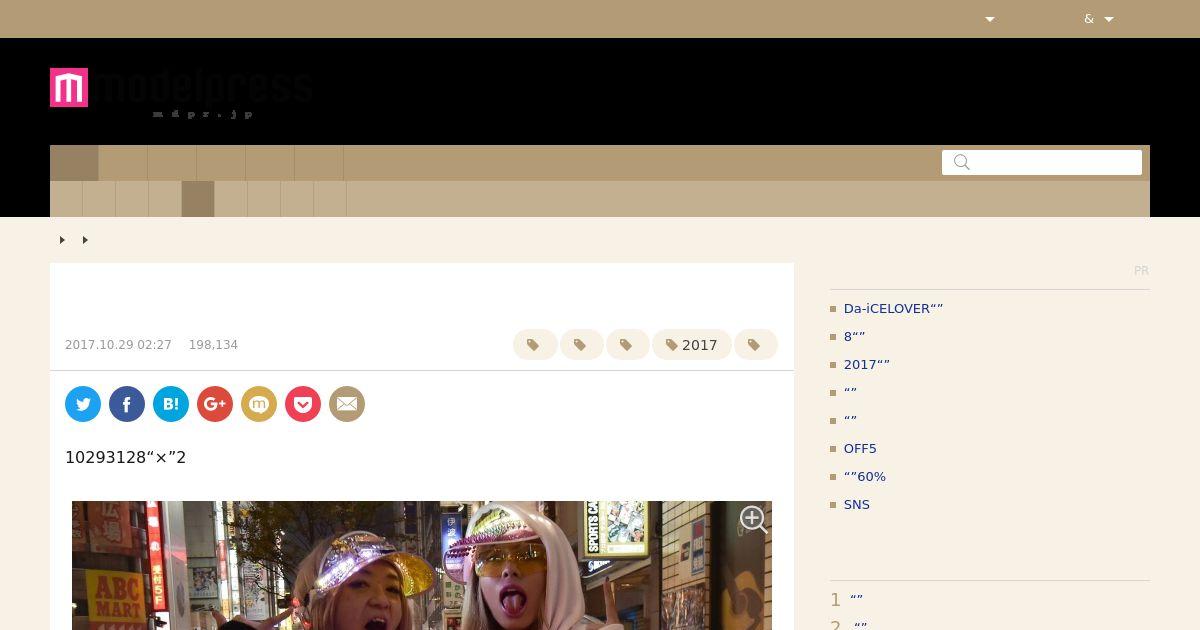The width and height of the screenshot is (1200, 630).
Task: Open the 2017 tag pill
Action: pyautogui.click(x=692, y=345)
